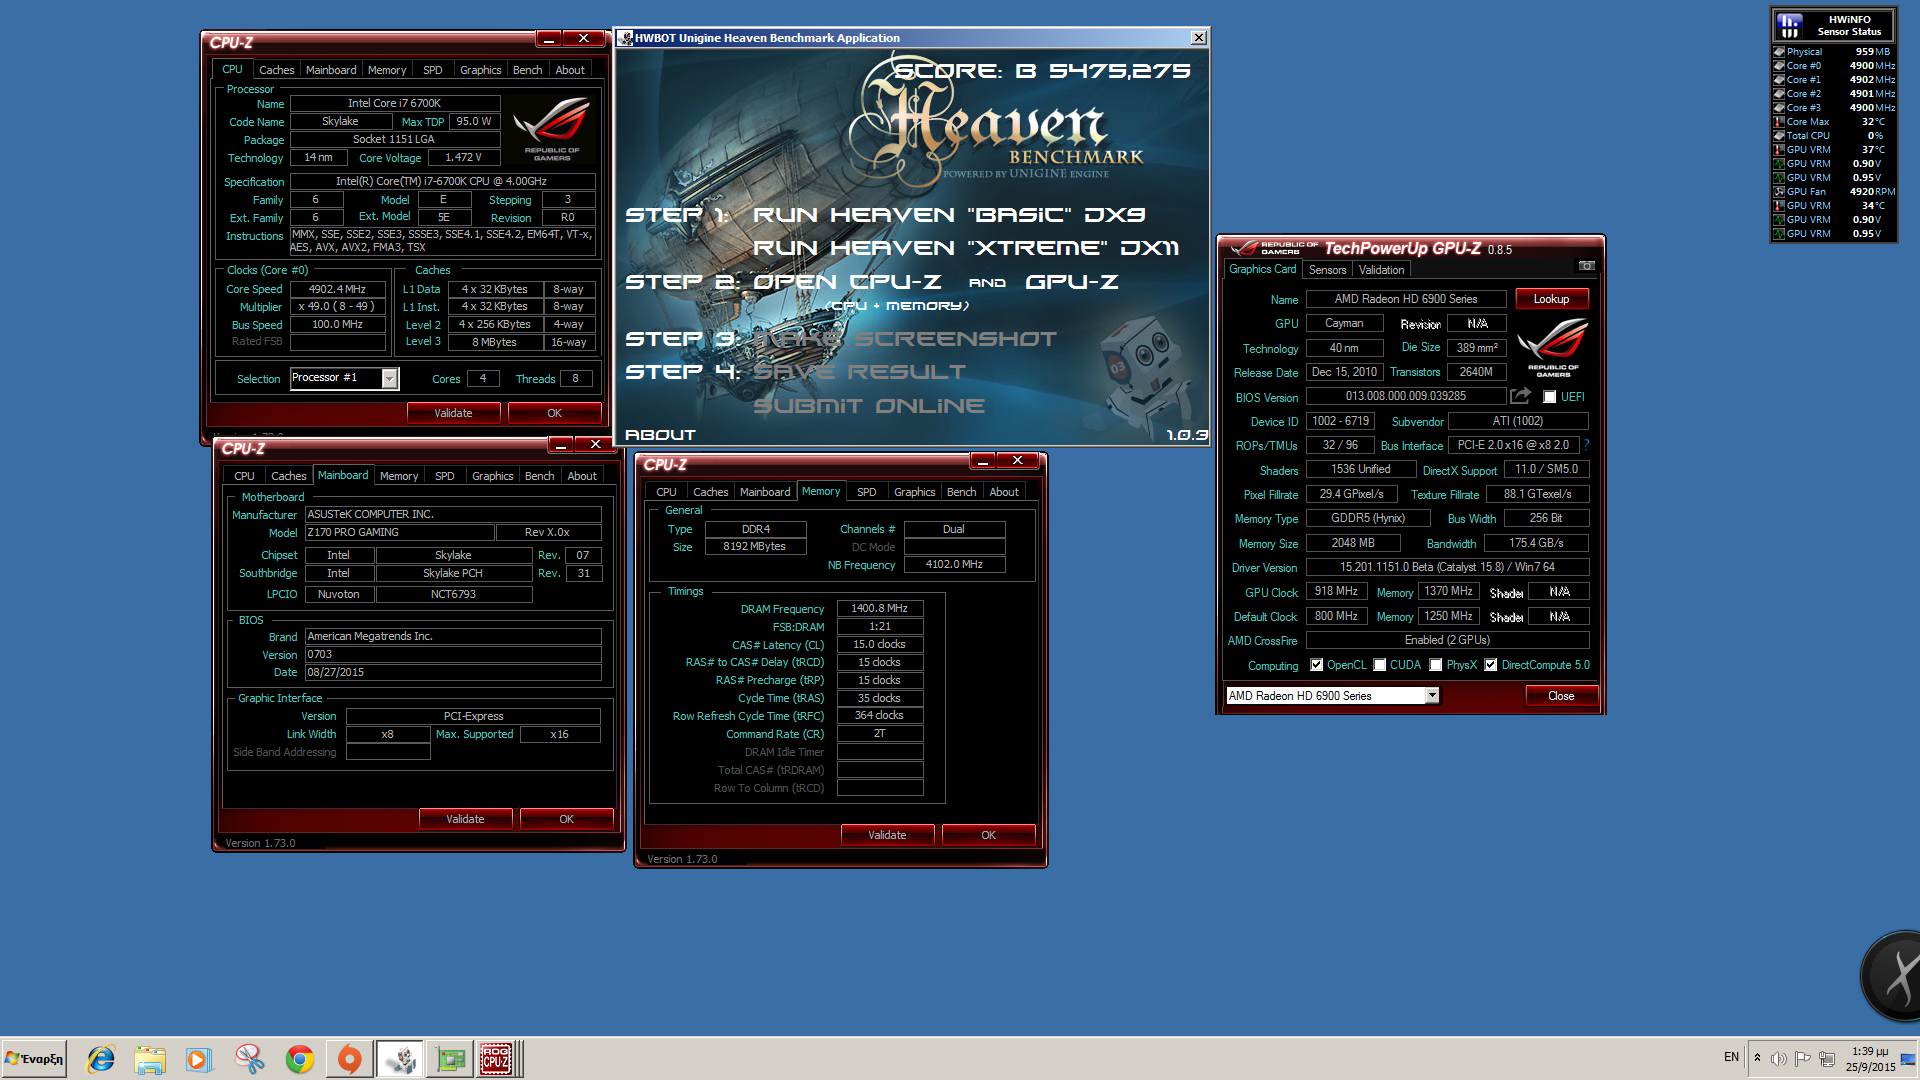
Task: Click the HWBOT Heaven window title icon
Action: pyautogui.click(x=626, y=38)
